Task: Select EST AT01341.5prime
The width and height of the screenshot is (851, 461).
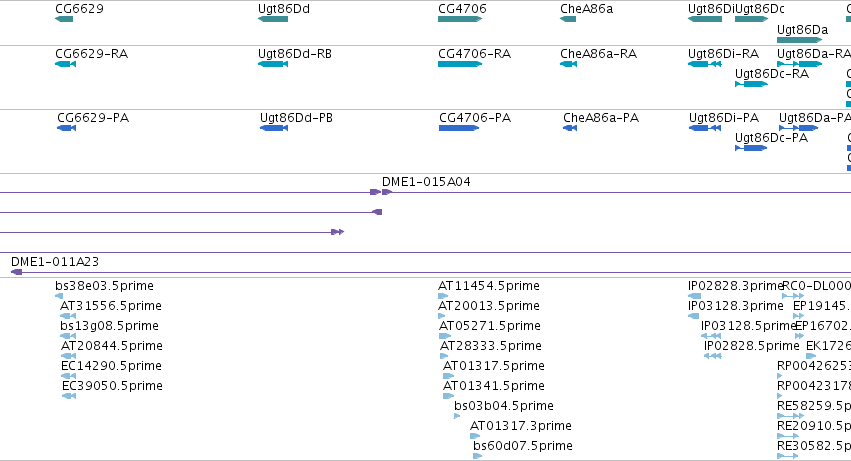Action: tap(494, 386)
